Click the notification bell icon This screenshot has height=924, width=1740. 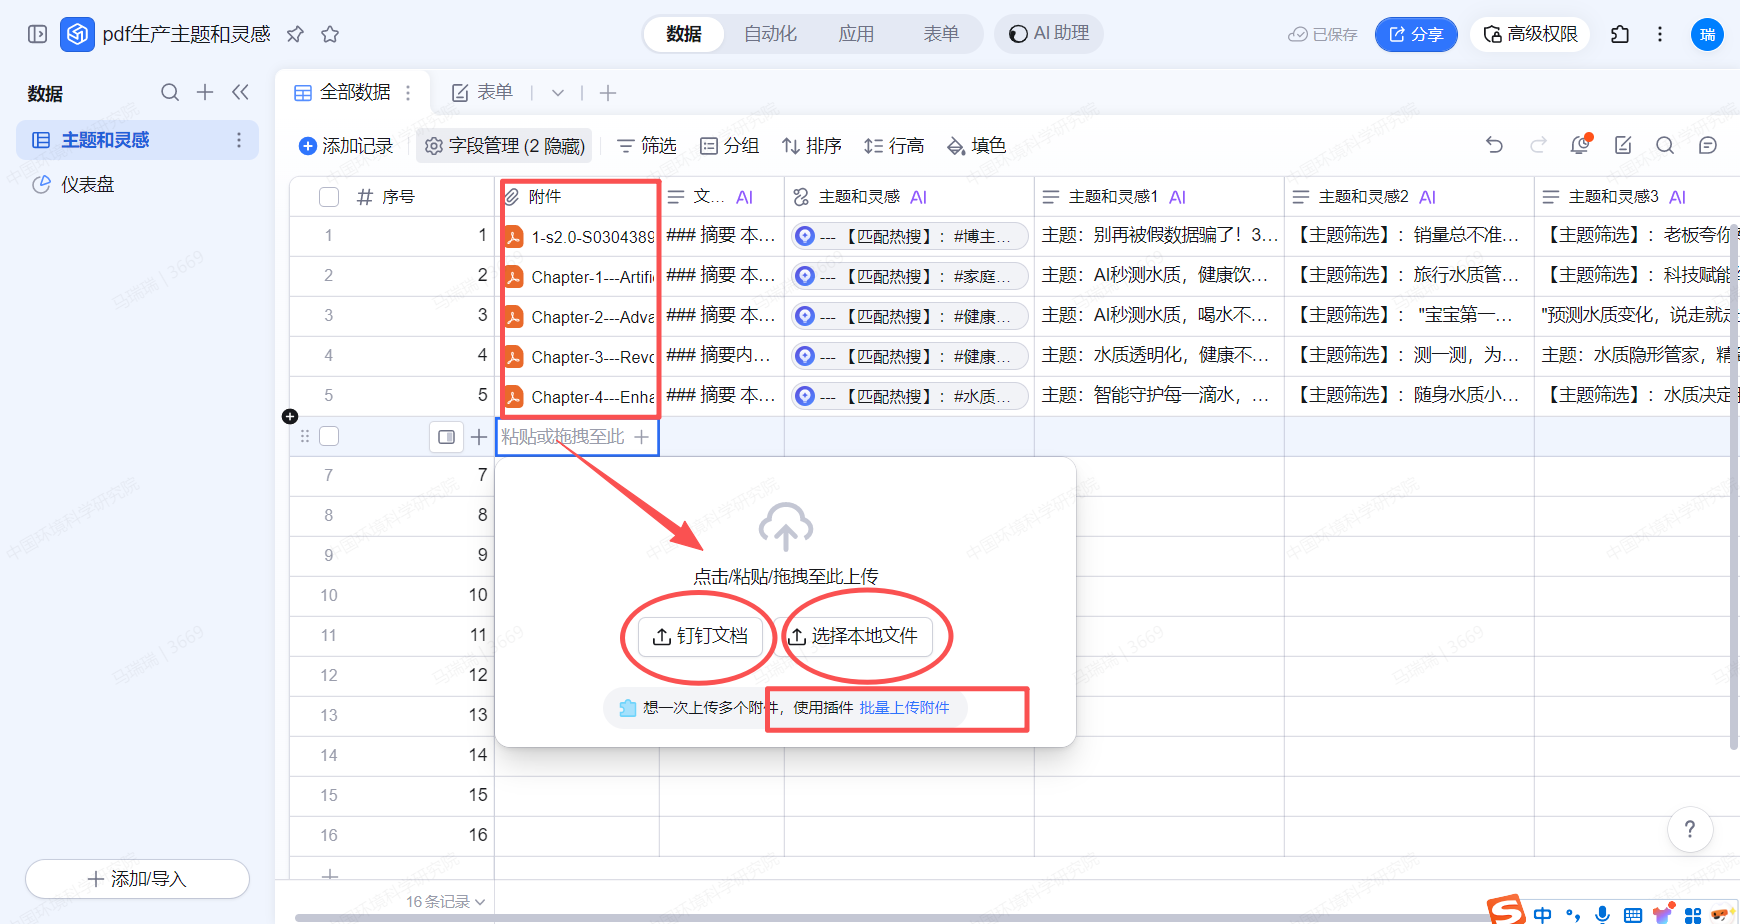(x=1580, y=145)
